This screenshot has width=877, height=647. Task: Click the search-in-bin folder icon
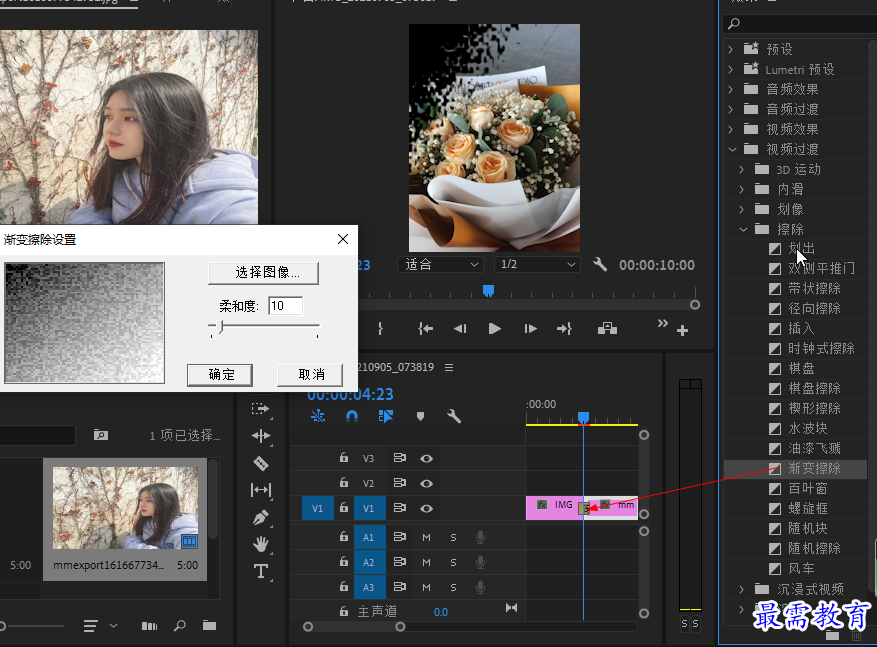(101, 435)
